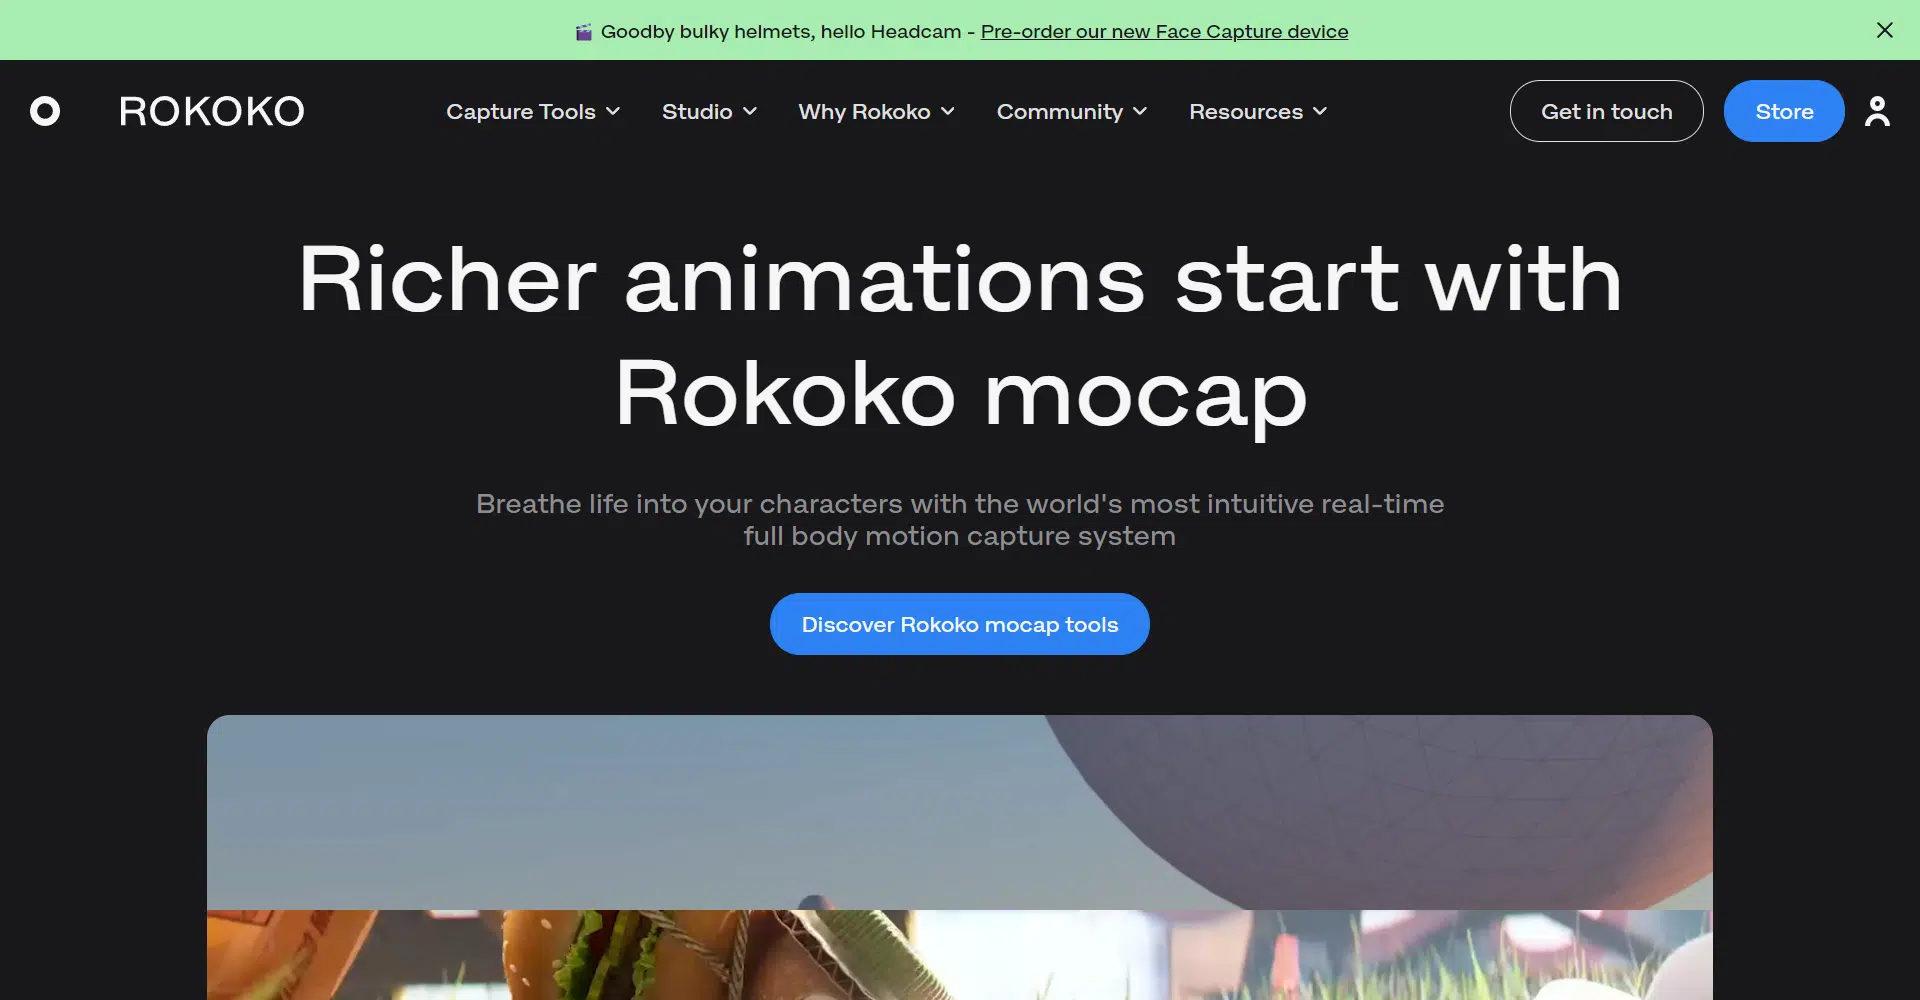Click the clapperboard emoji in the banner

coord(584,32)
